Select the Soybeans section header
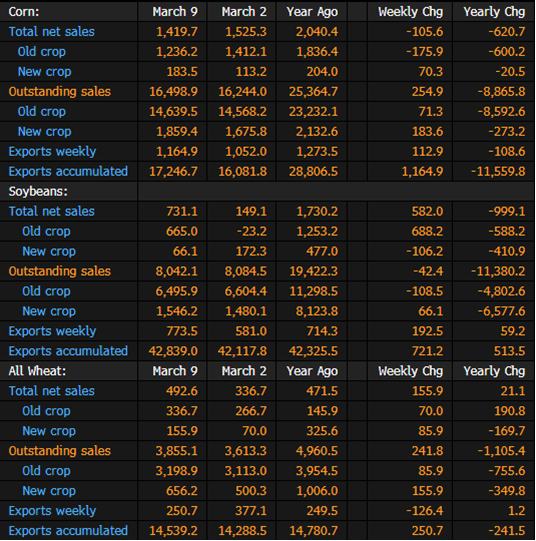 coord(38,191)
